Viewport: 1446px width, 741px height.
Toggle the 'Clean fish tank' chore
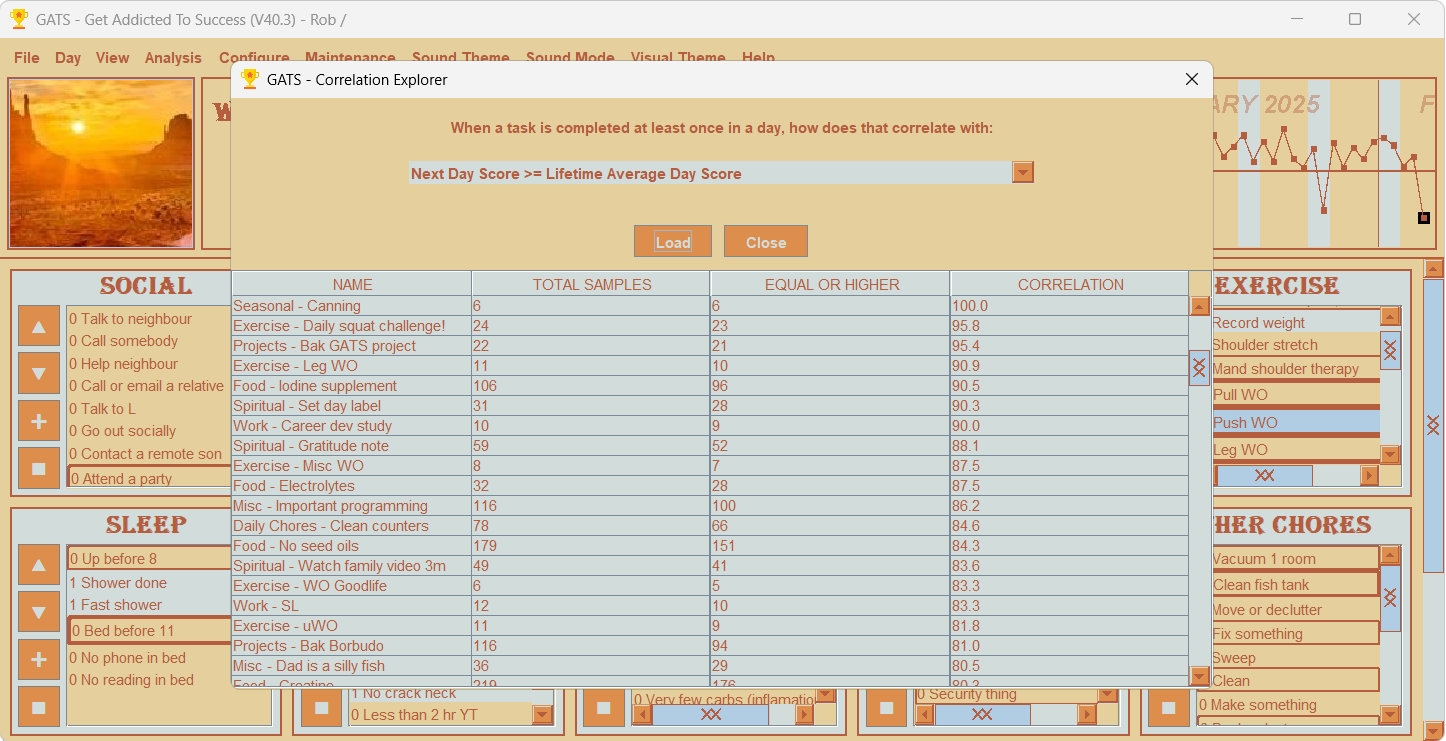[1293, 585]
